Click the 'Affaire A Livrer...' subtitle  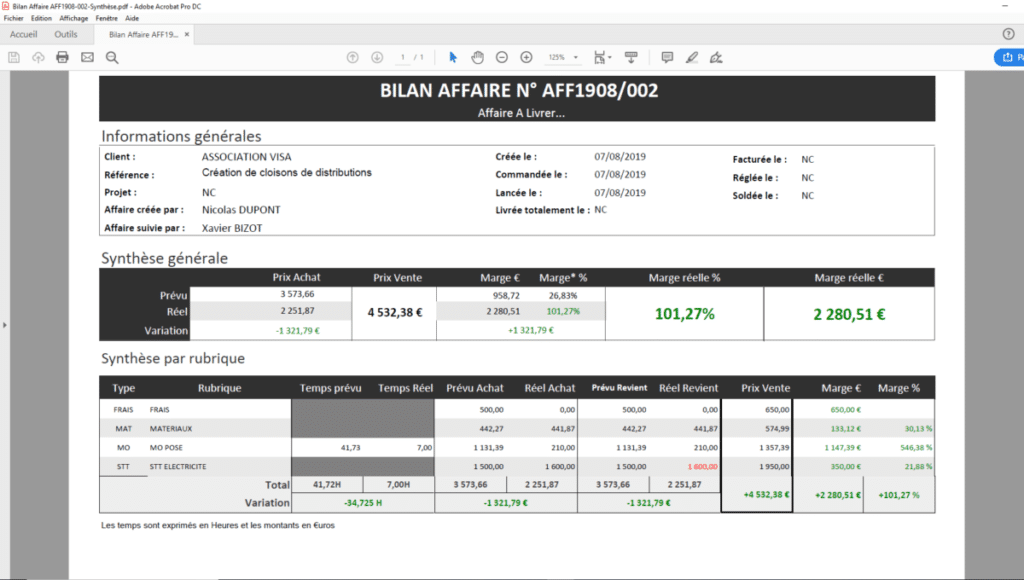(521, 113)
